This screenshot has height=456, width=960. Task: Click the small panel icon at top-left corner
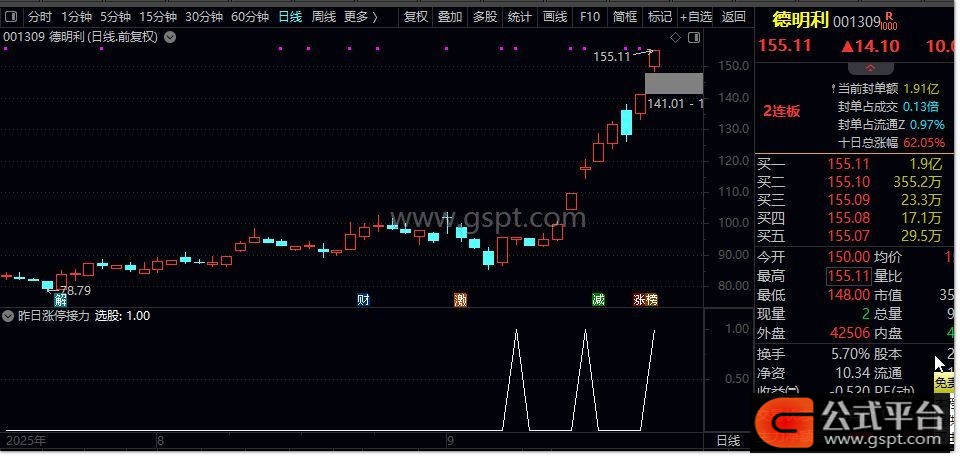pos(11,17)
